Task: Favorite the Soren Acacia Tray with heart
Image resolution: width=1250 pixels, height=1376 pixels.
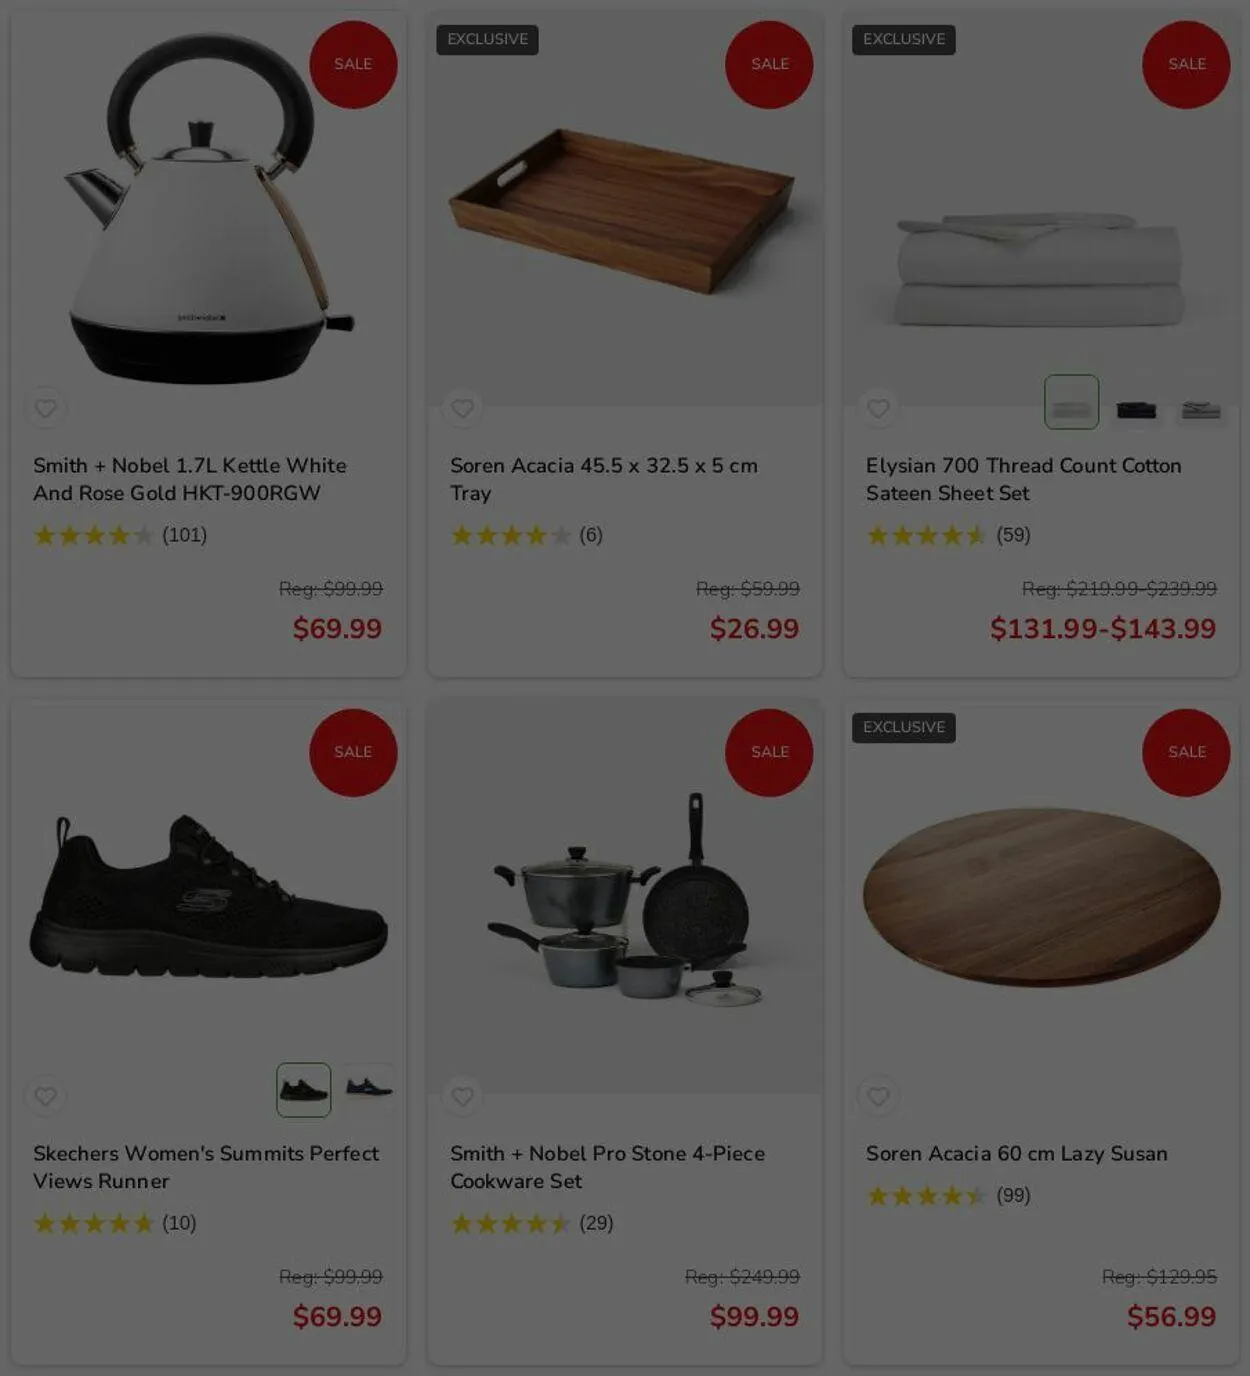Action: pos(462,408)
